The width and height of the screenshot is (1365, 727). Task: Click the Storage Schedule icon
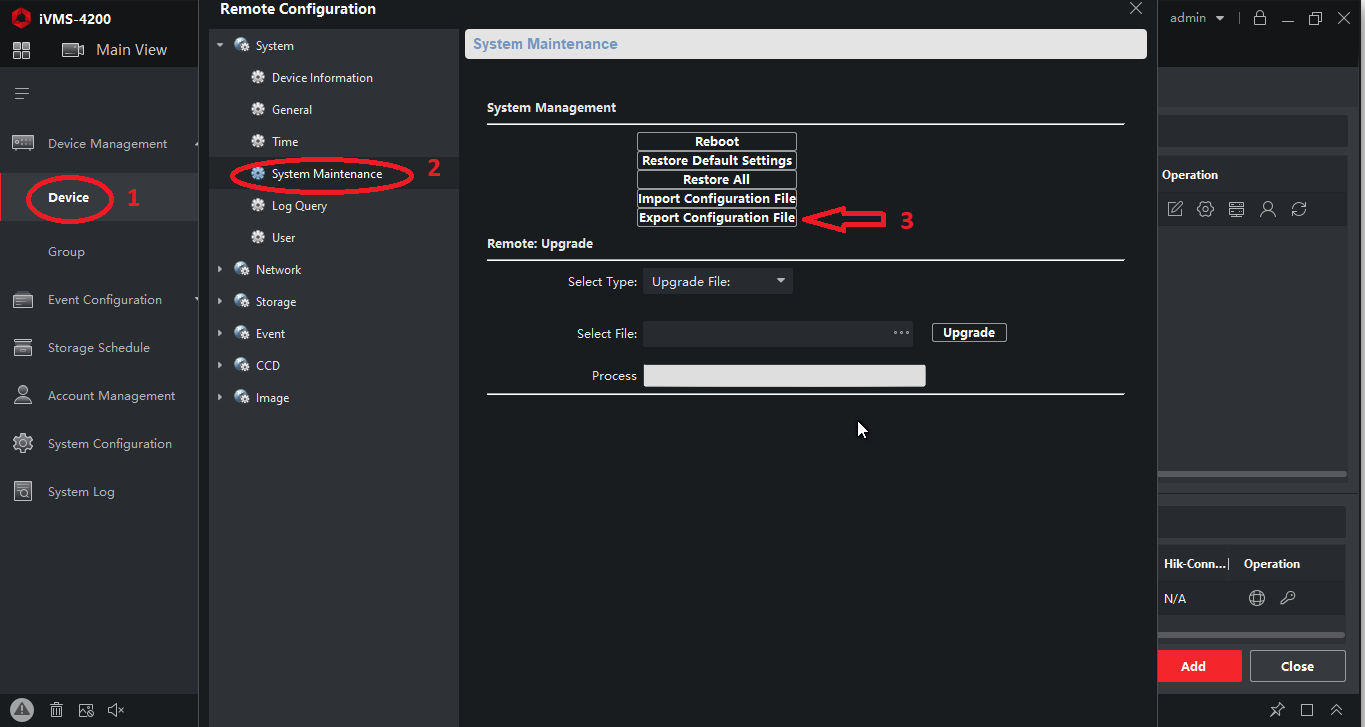point(23,348)
